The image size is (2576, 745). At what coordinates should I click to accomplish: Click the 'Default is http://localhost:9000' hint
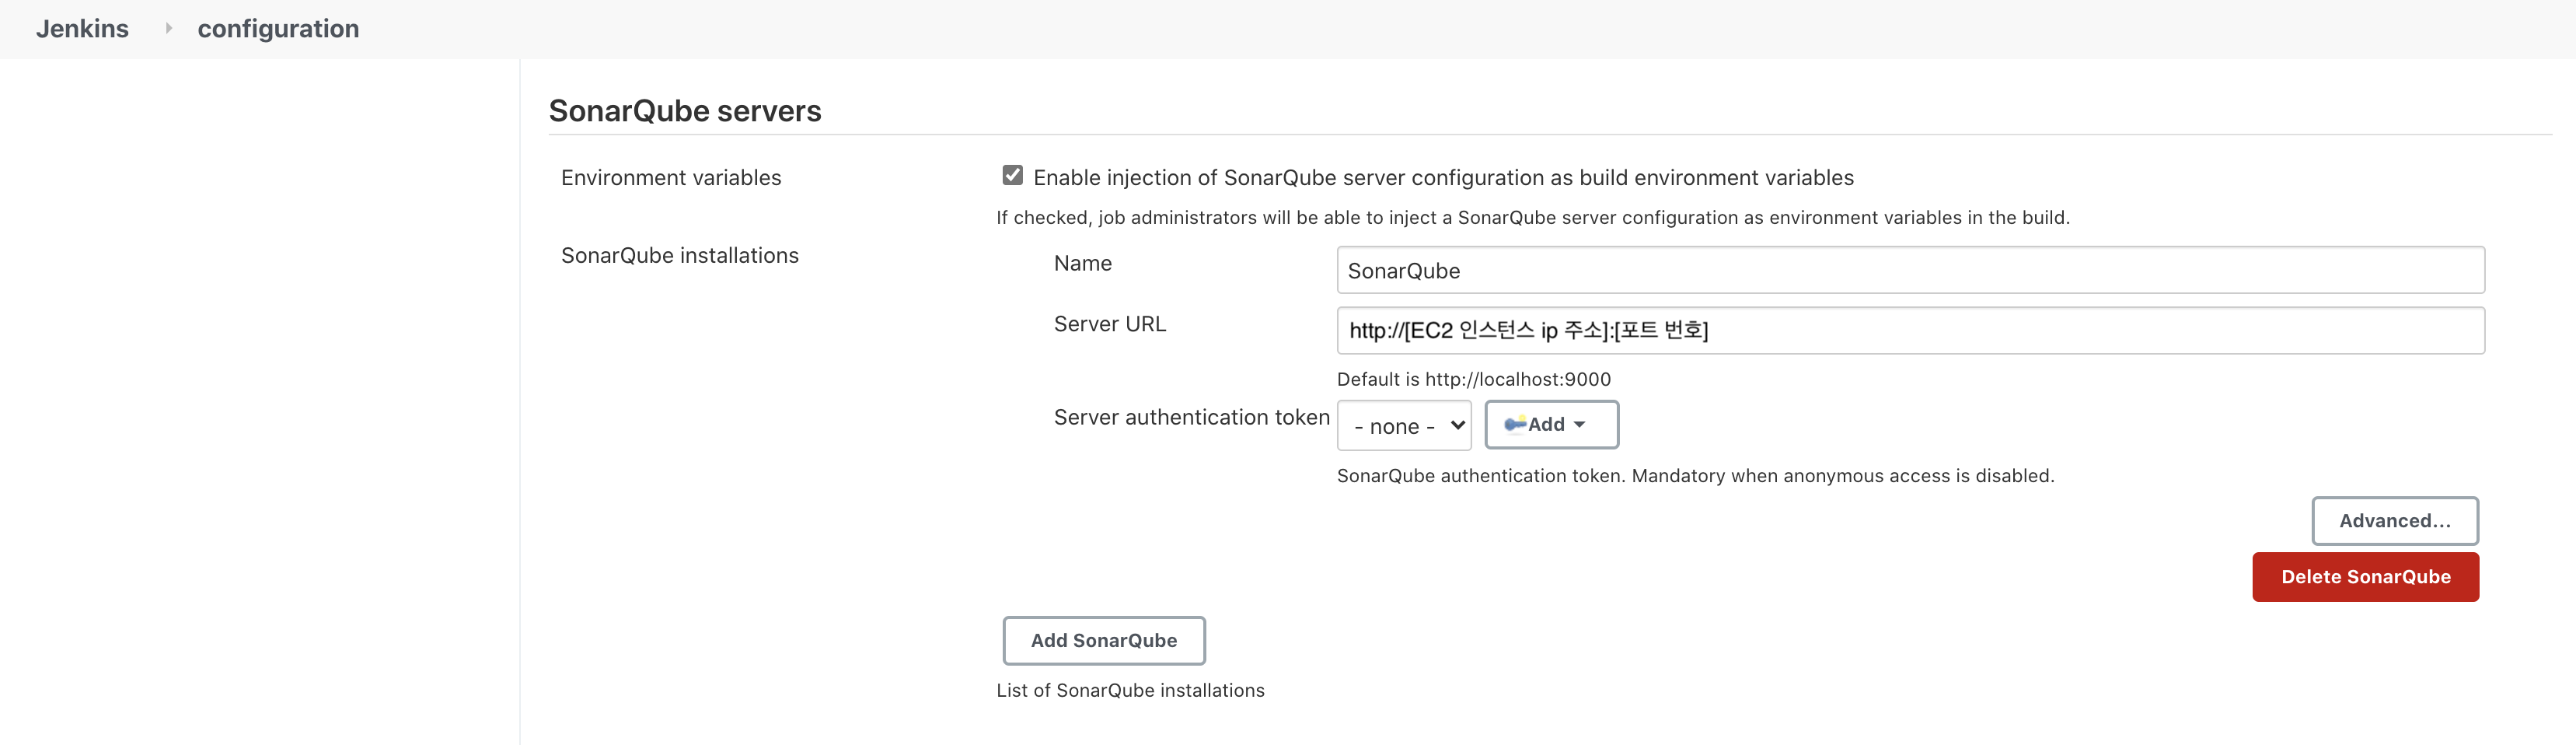pyautogui.click(x=1473, y=380)
